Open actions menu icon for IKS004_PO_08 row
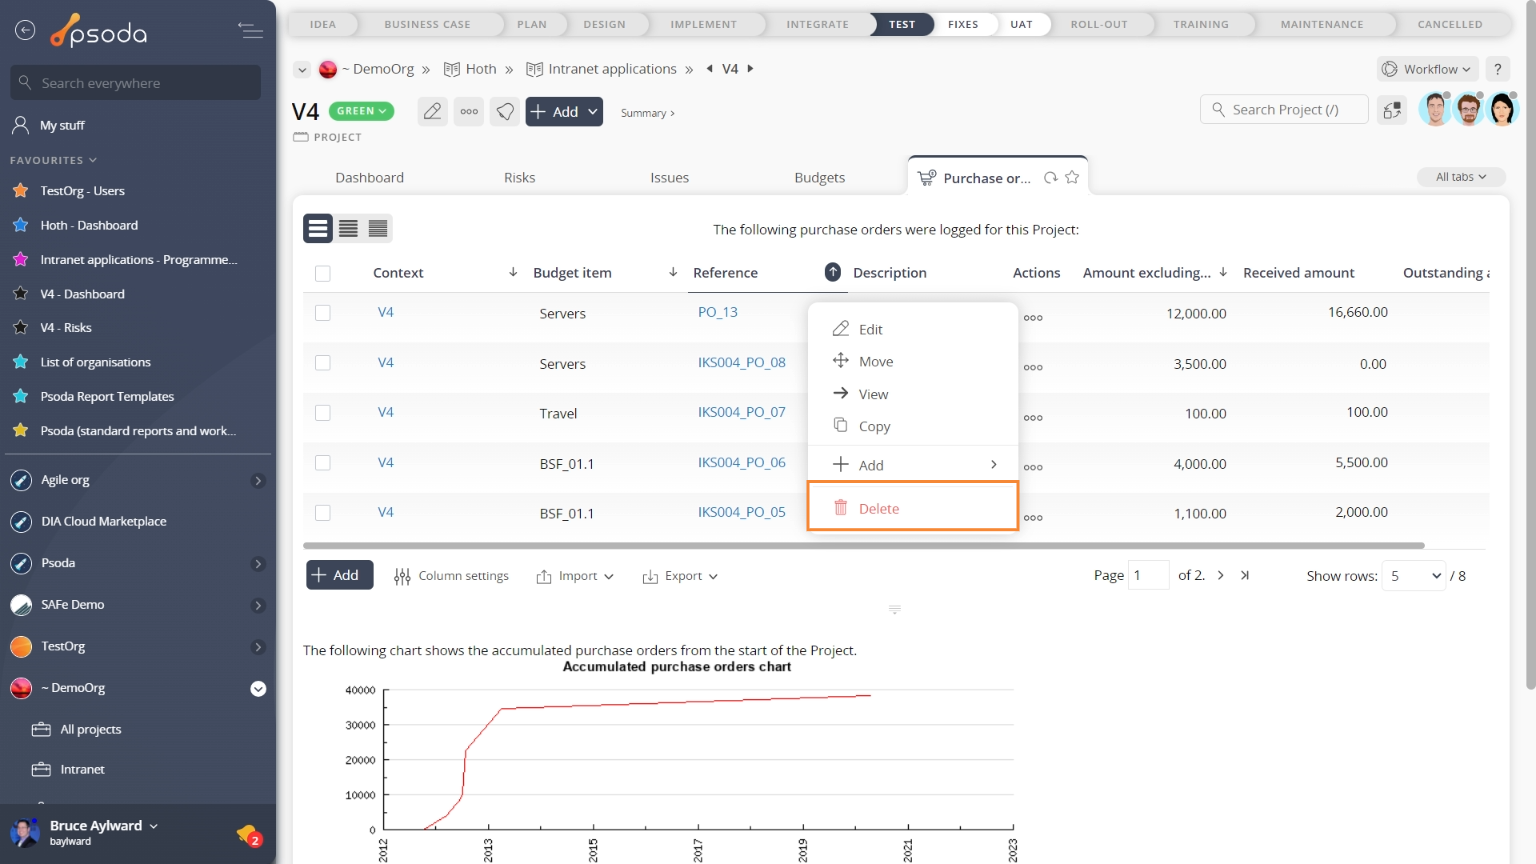This screenshot has height=864, width=1536. coord(1033,368)
